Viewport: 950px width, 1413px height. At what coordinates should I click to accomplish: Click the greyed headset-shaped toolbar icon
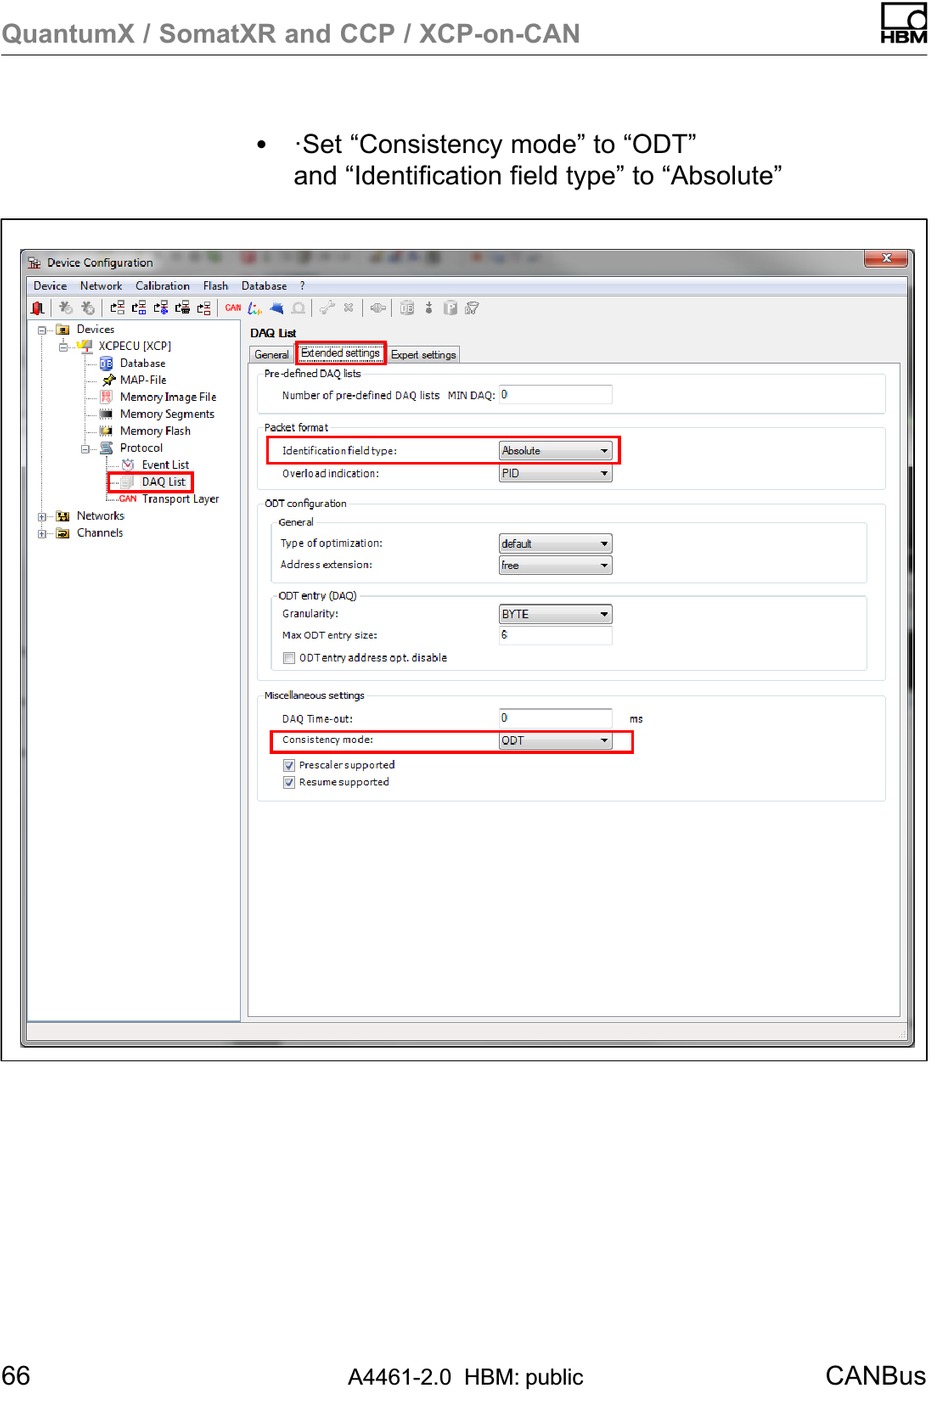297,308
